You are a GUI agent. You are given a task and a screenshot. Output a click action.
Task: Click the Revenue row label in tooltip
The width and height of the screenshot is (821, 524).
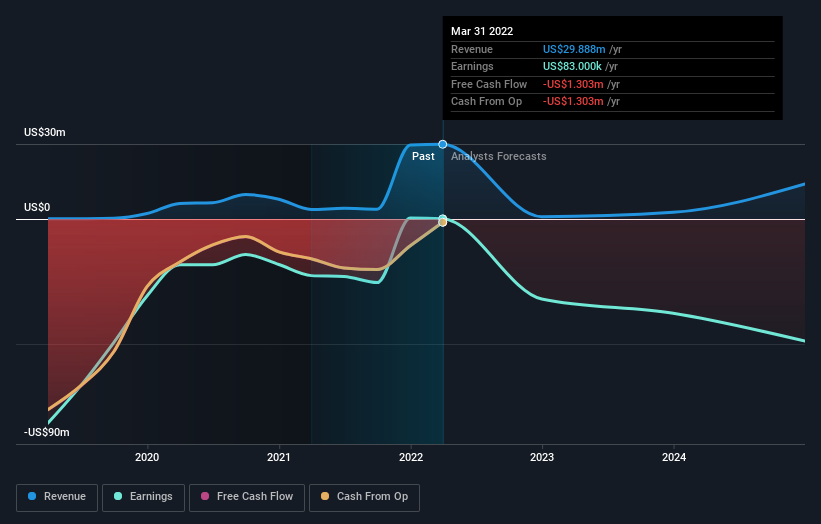pos(472,49)
